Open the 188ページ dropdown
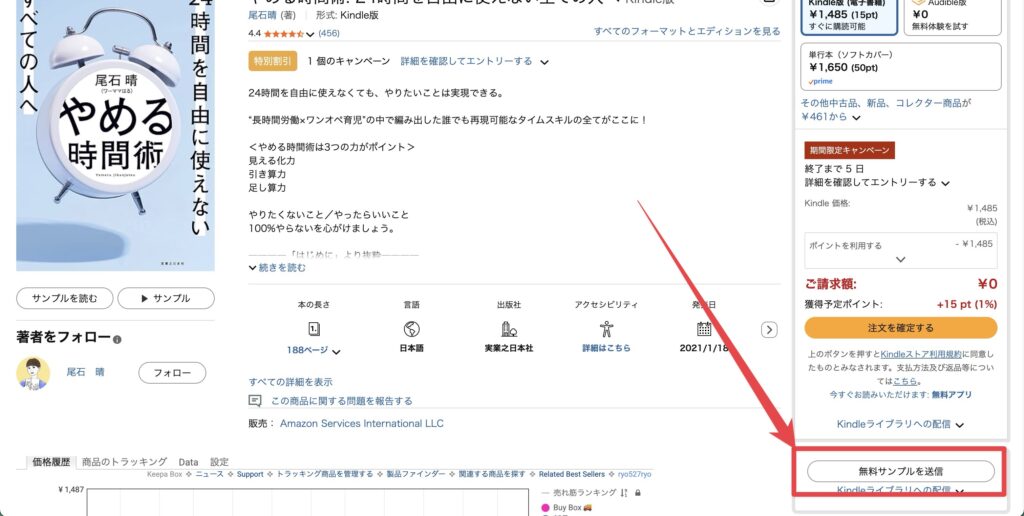Viewport: 1024px width, 516px height. pyautogui.click(x=313, y=351)
